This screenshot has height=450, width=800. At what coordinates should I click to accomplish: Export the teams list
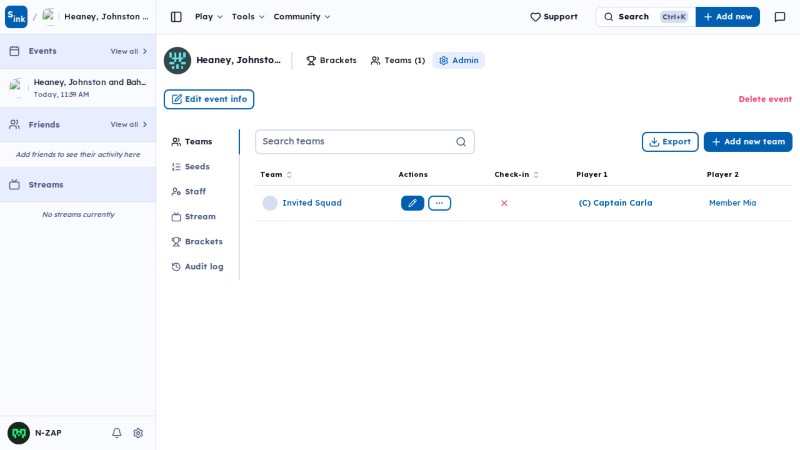coord(670,142)
